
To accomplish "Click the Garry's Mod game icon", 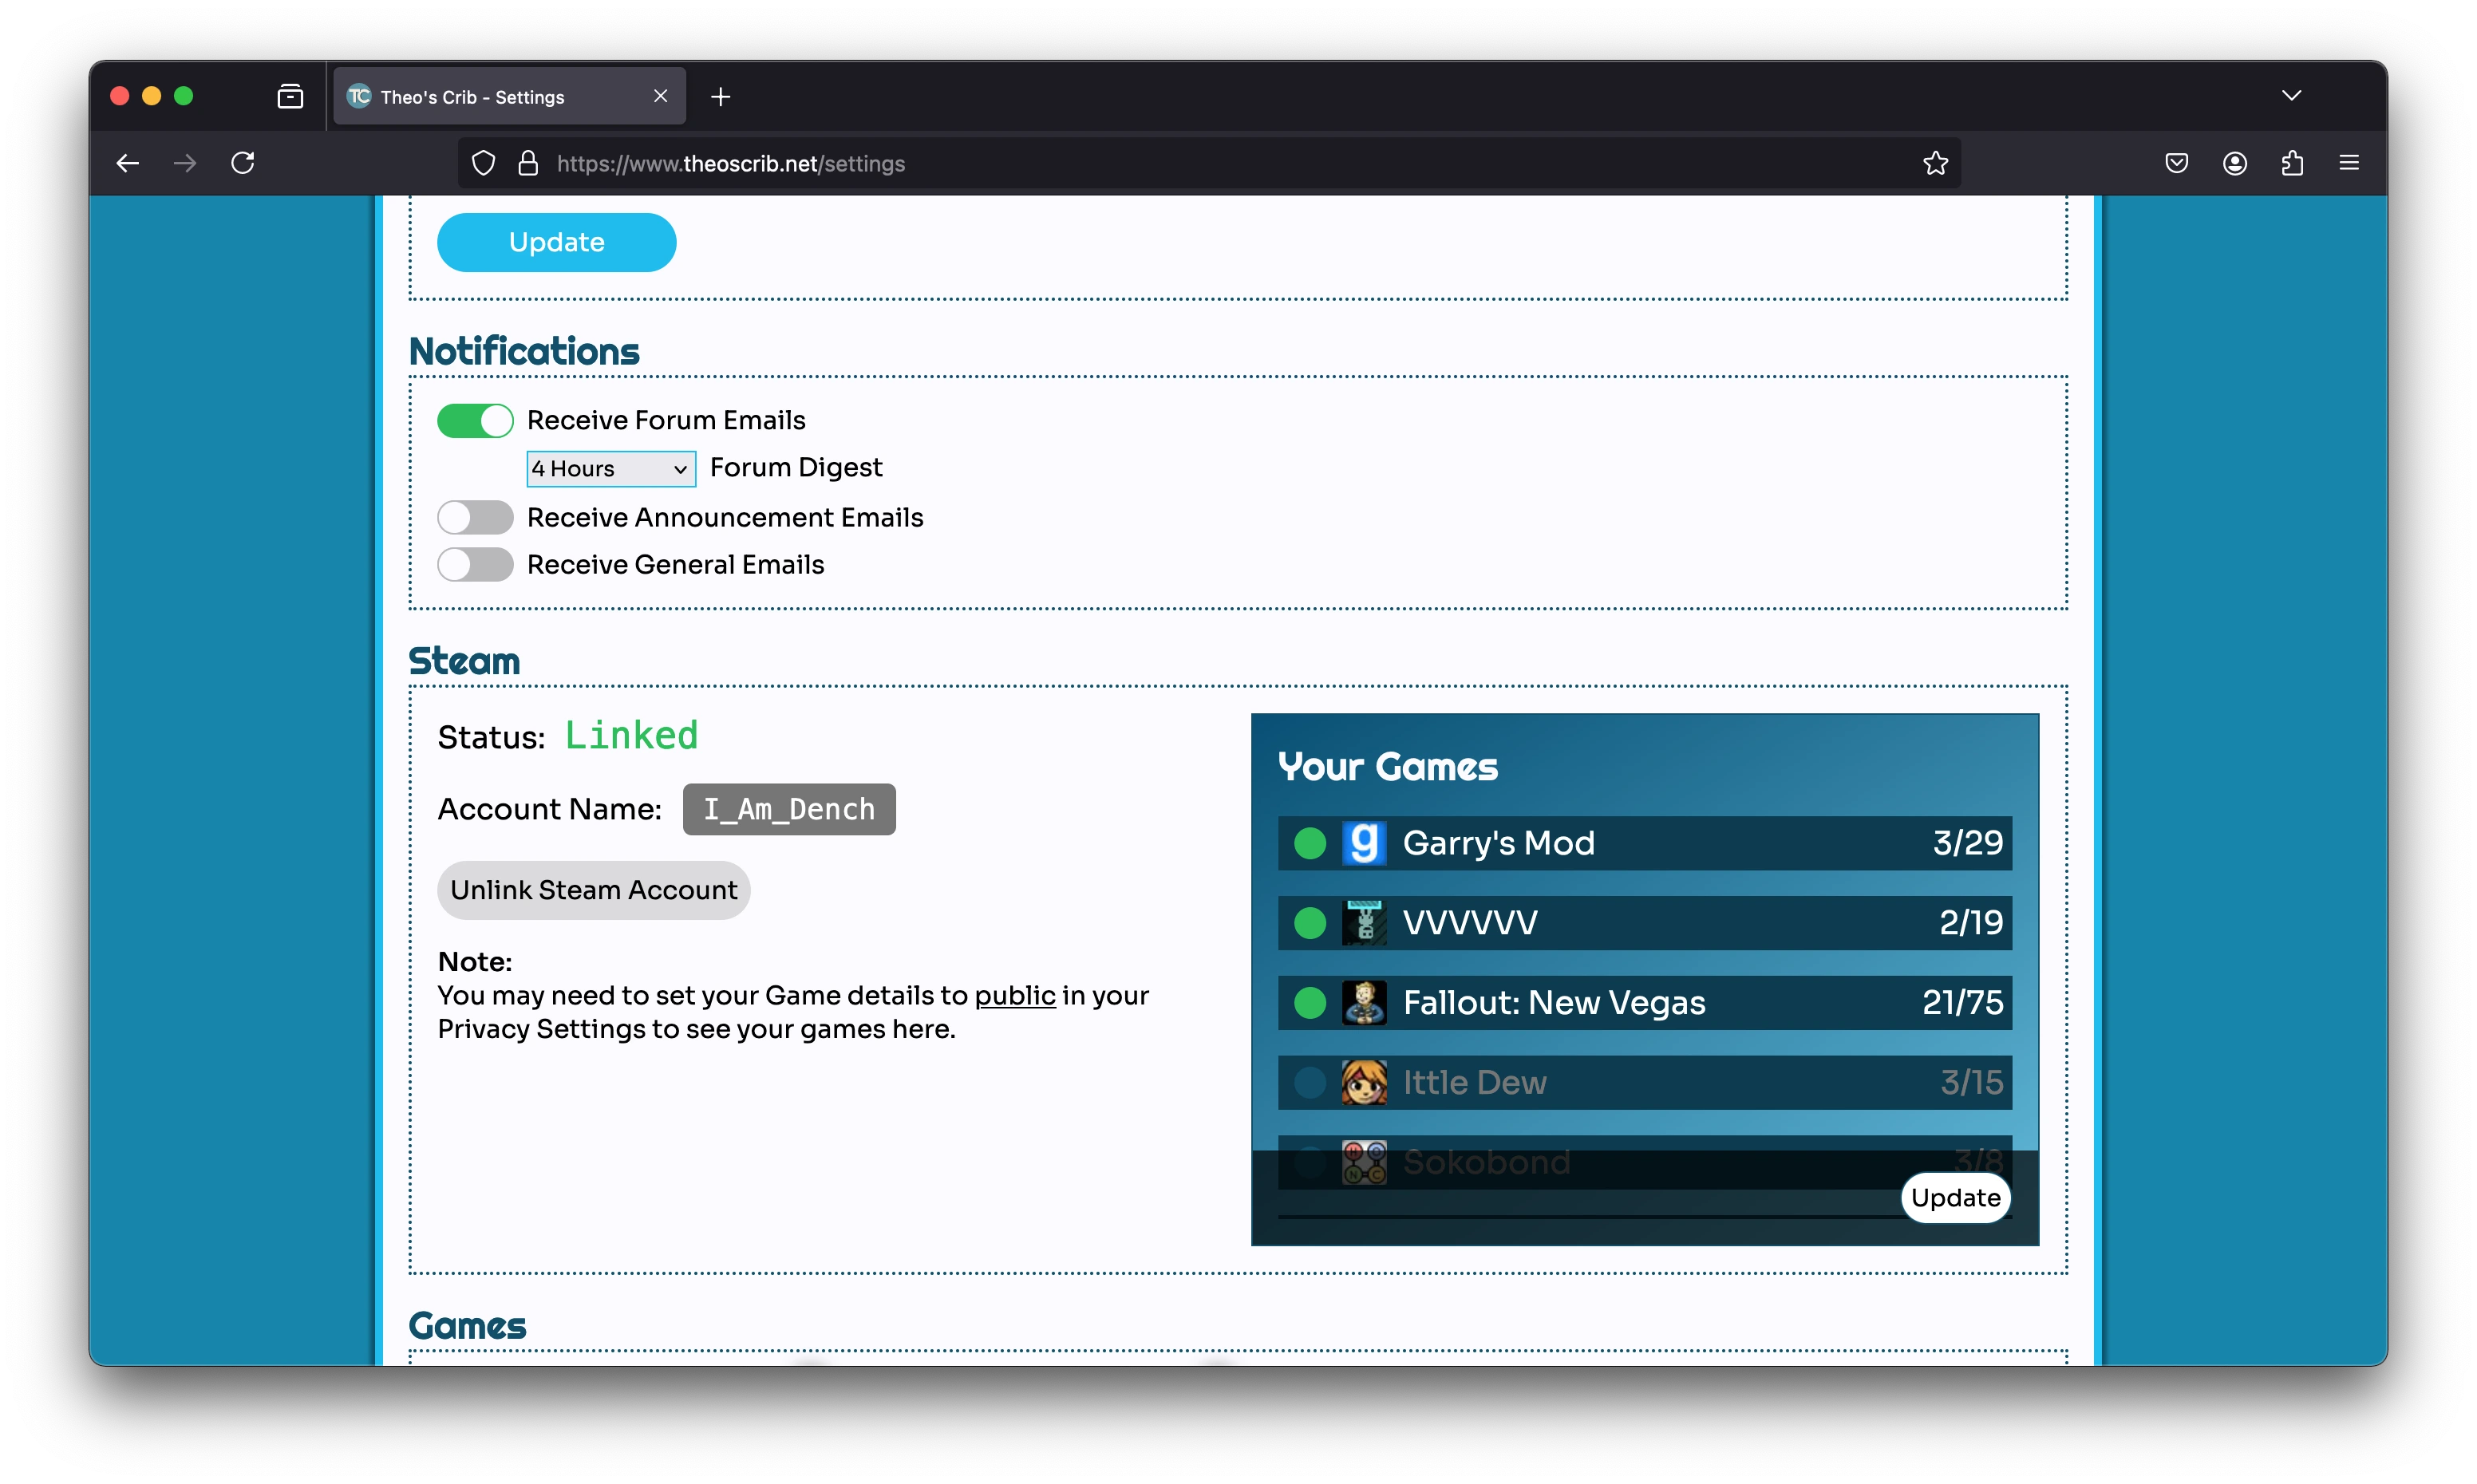I will 1363,843.
